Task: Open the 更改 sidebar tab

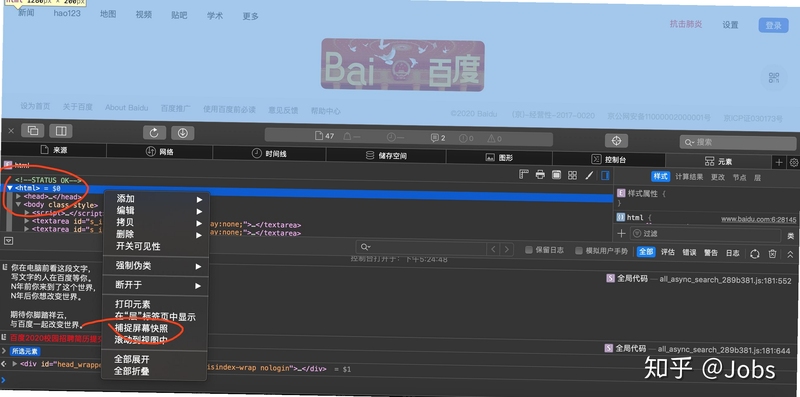Action: tap(718, 177)
